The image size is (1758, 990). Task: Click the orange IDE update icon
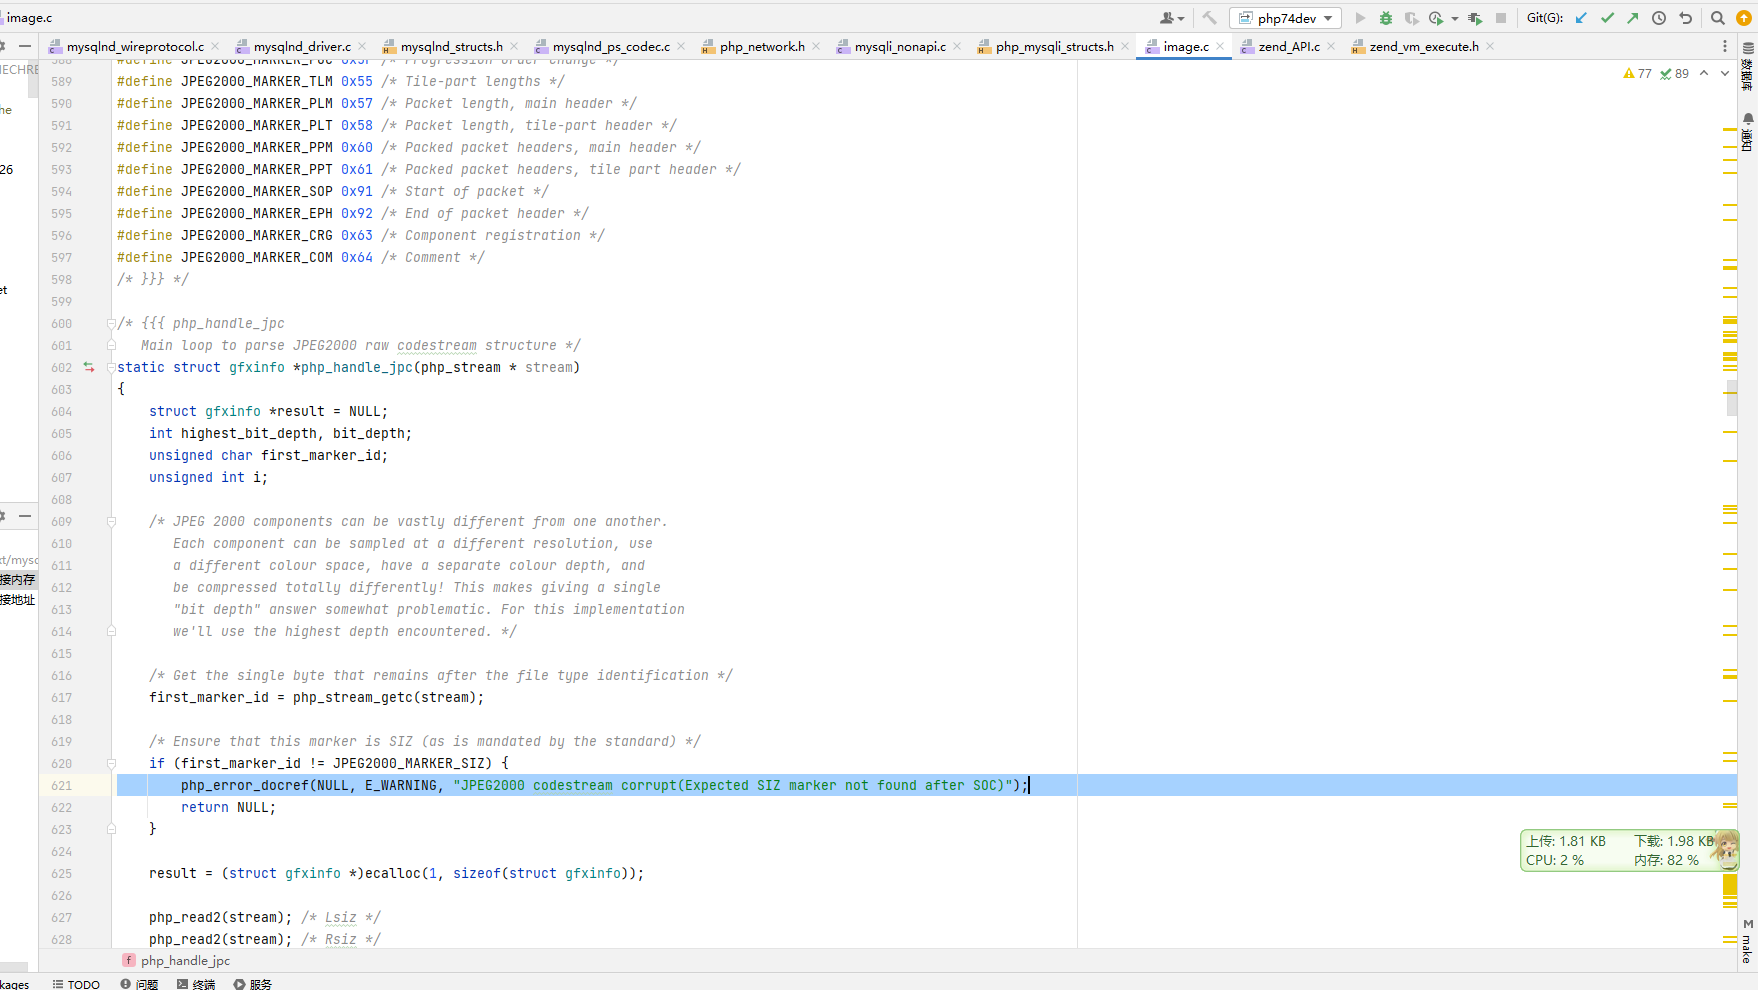1744,18
